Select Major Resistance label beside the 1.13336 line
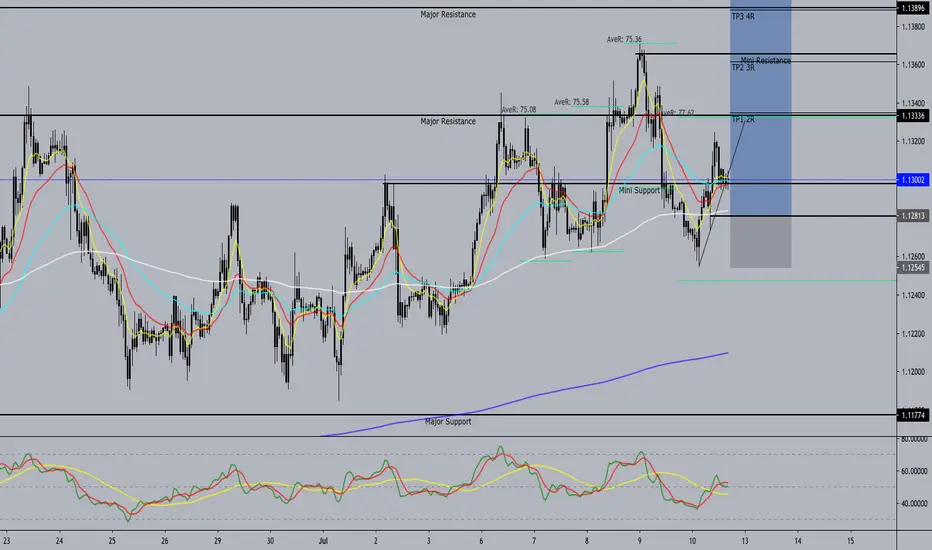932x550 pixels. coord(448,121)
